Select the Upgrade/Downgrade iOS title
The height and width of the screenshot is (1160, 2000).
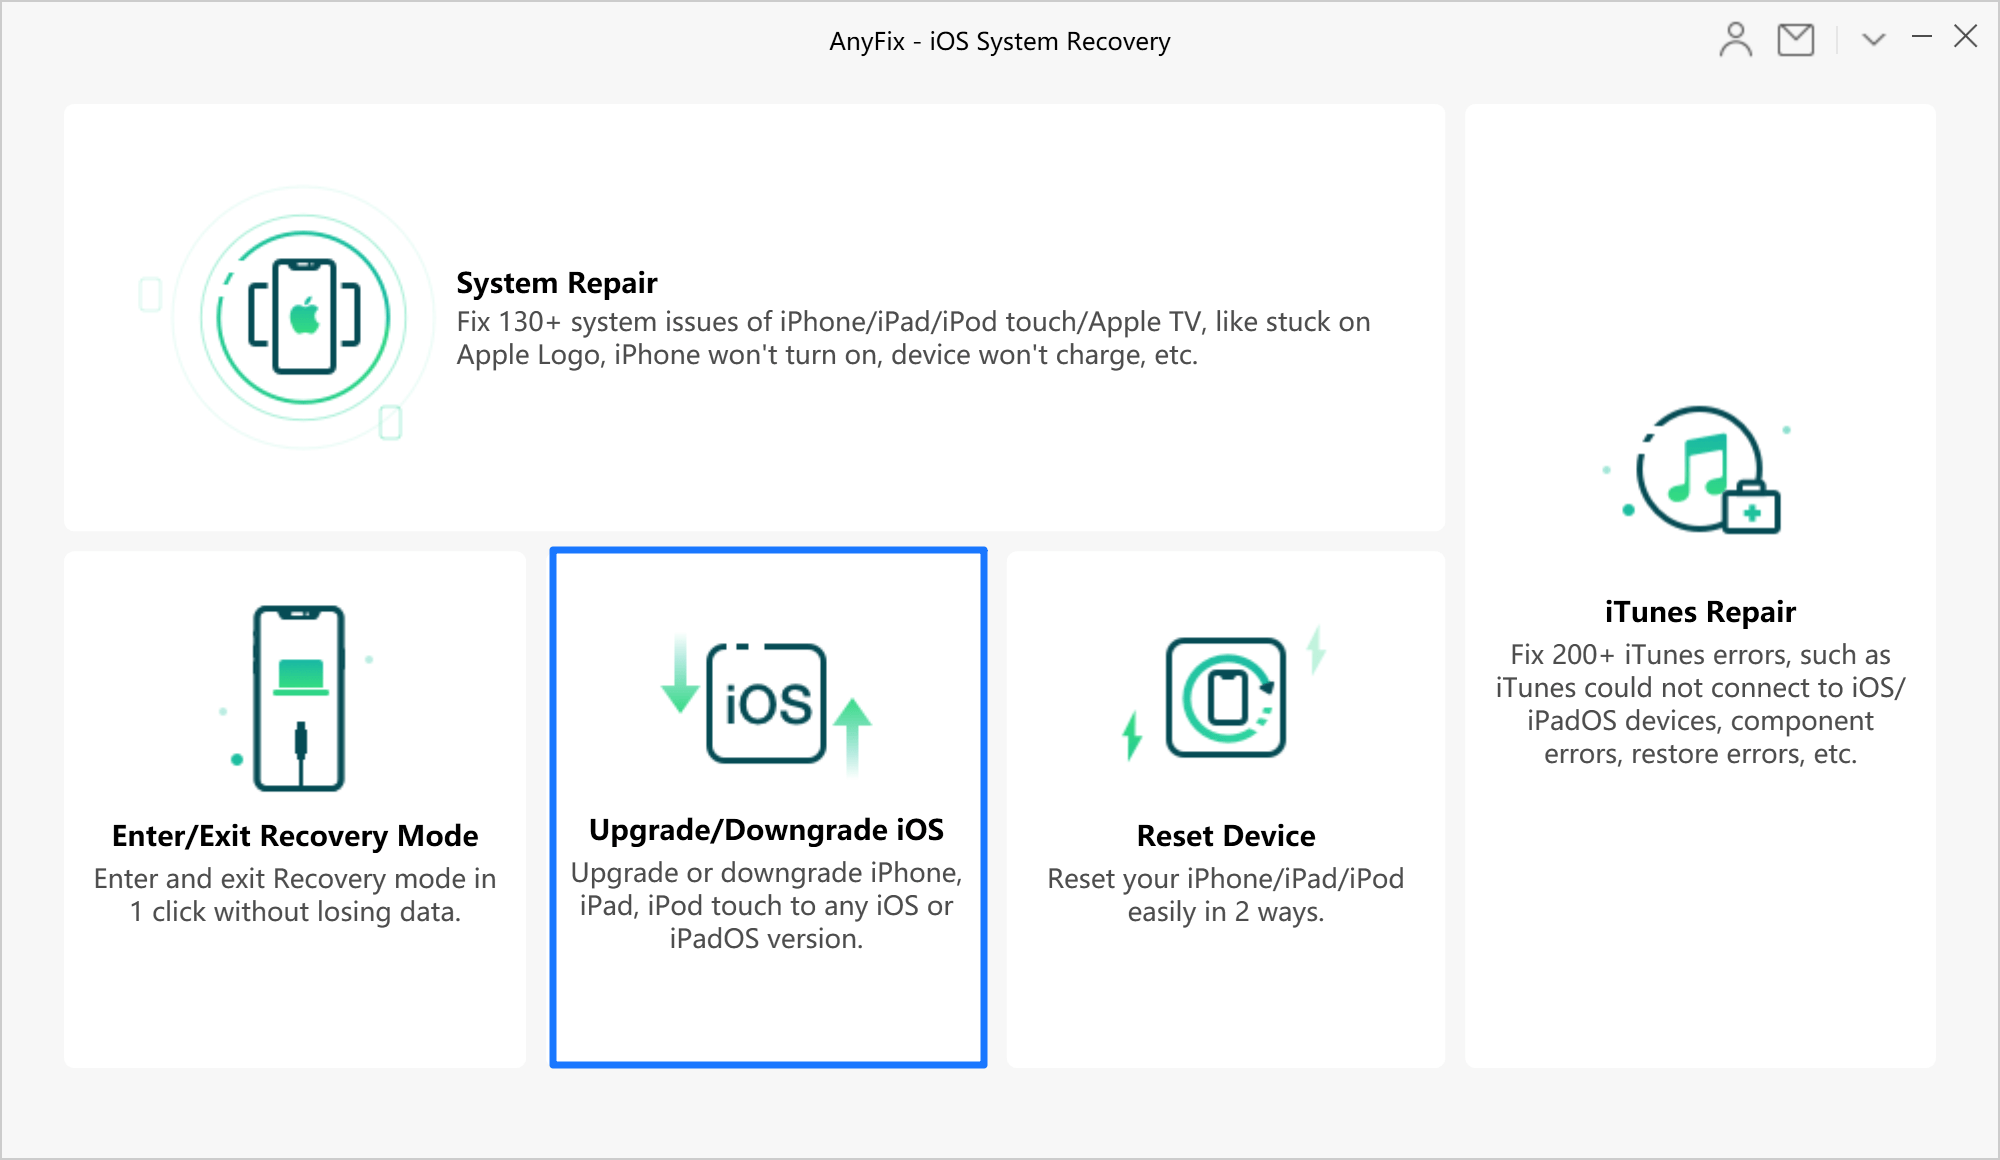767,830
